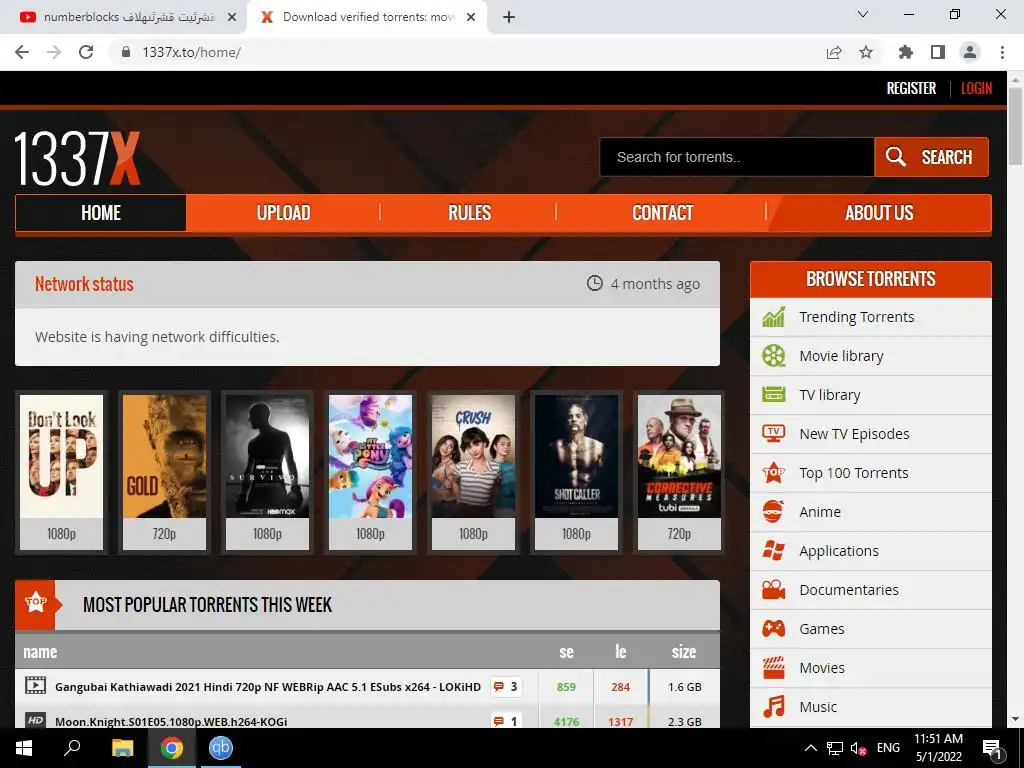
Task: Click the Applications windows icon
Action: click(773, 551)
